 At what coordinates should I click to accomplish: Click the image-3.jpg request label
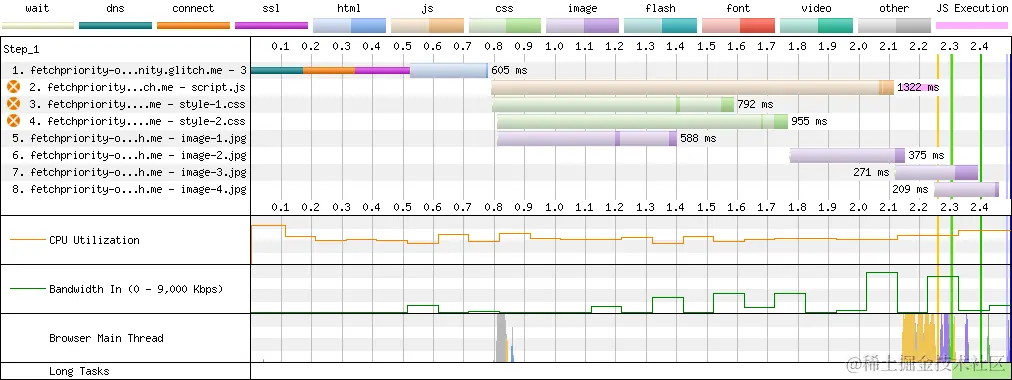(x=129, y=172)
